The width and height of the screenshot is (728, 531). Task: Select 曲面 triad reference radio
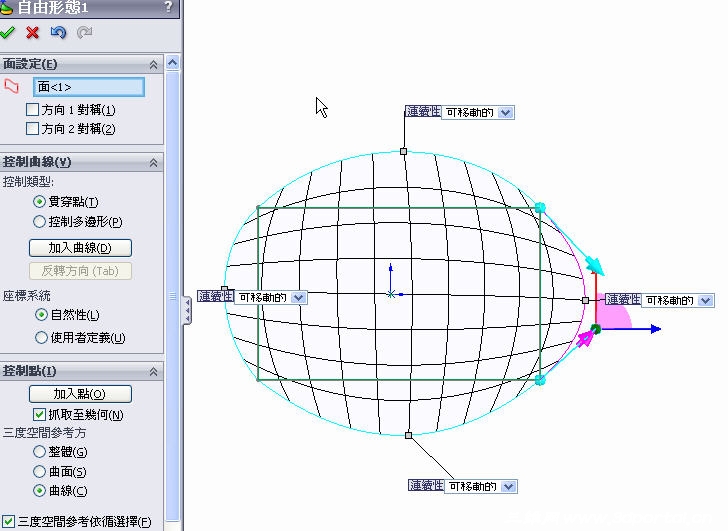39,472
